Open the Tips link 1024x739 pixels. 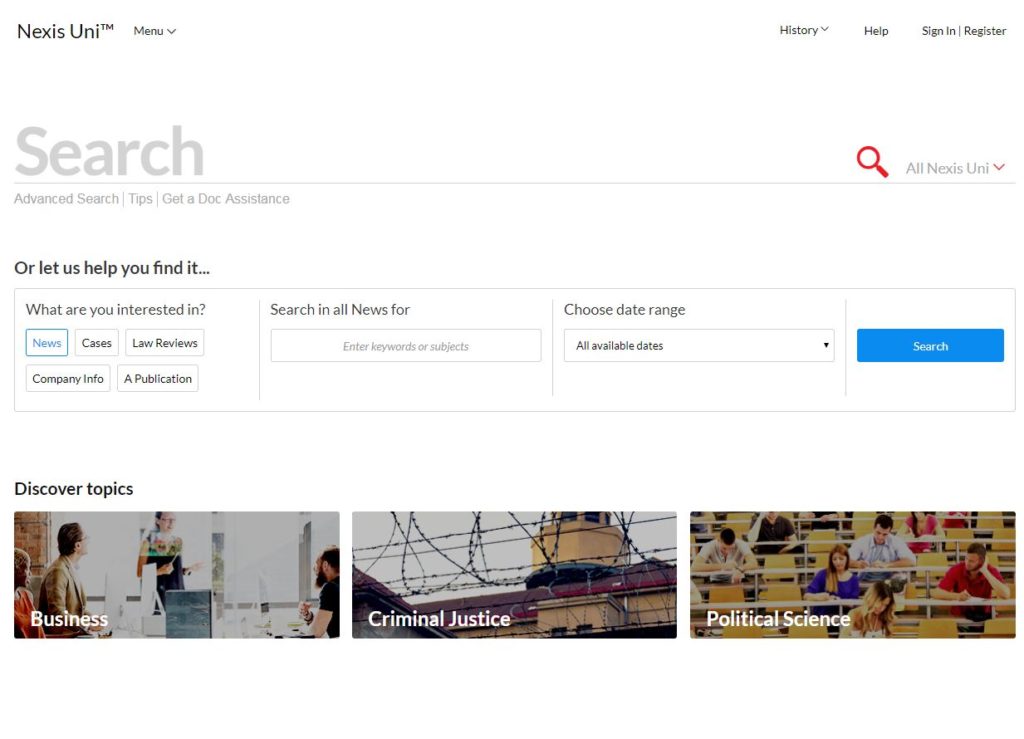(x=140, y=198)
